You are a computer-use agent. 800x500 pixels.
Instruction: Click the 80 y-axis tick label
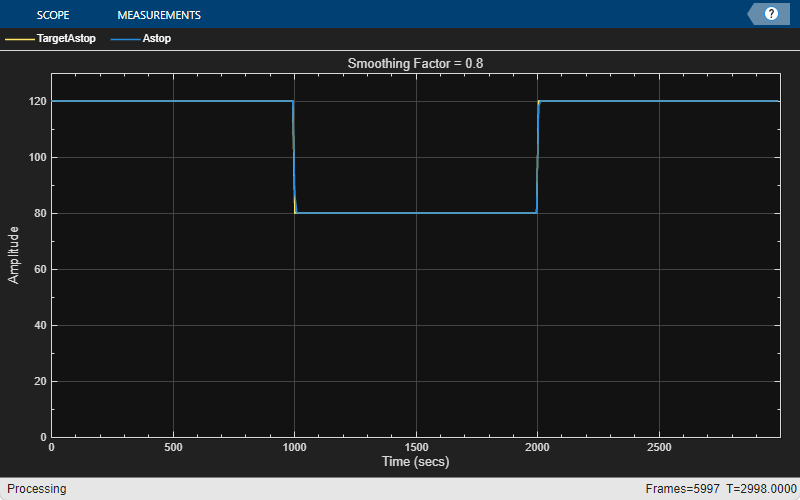click(x=40, y=213)
